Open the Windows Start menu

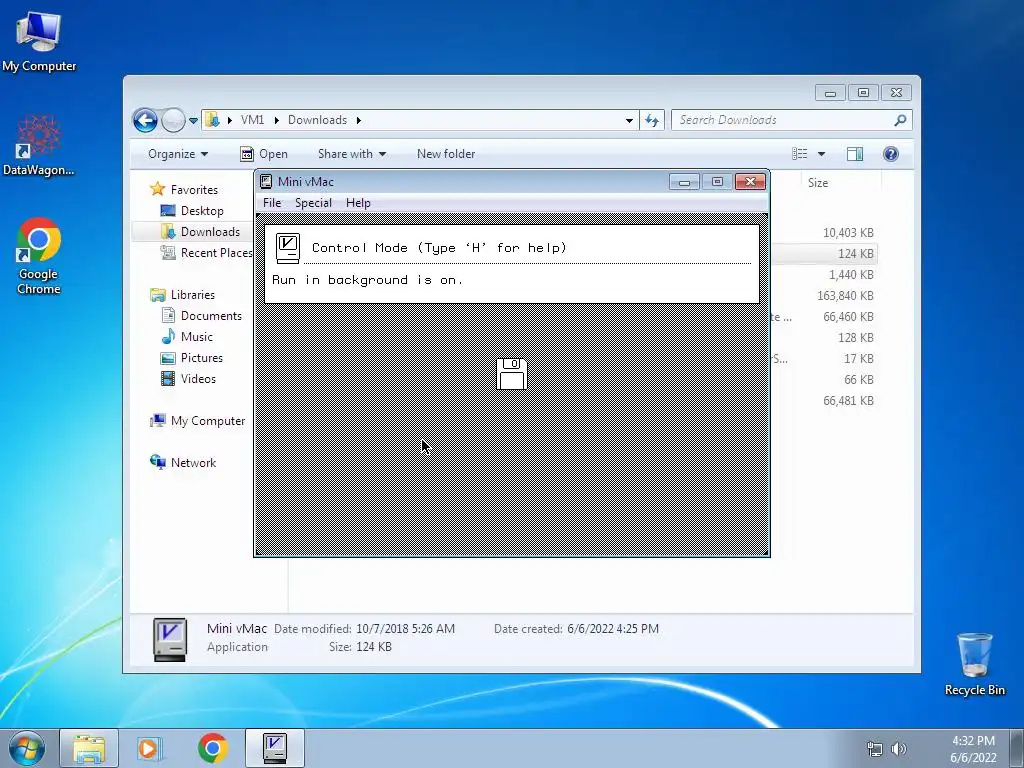click(27, 748)
